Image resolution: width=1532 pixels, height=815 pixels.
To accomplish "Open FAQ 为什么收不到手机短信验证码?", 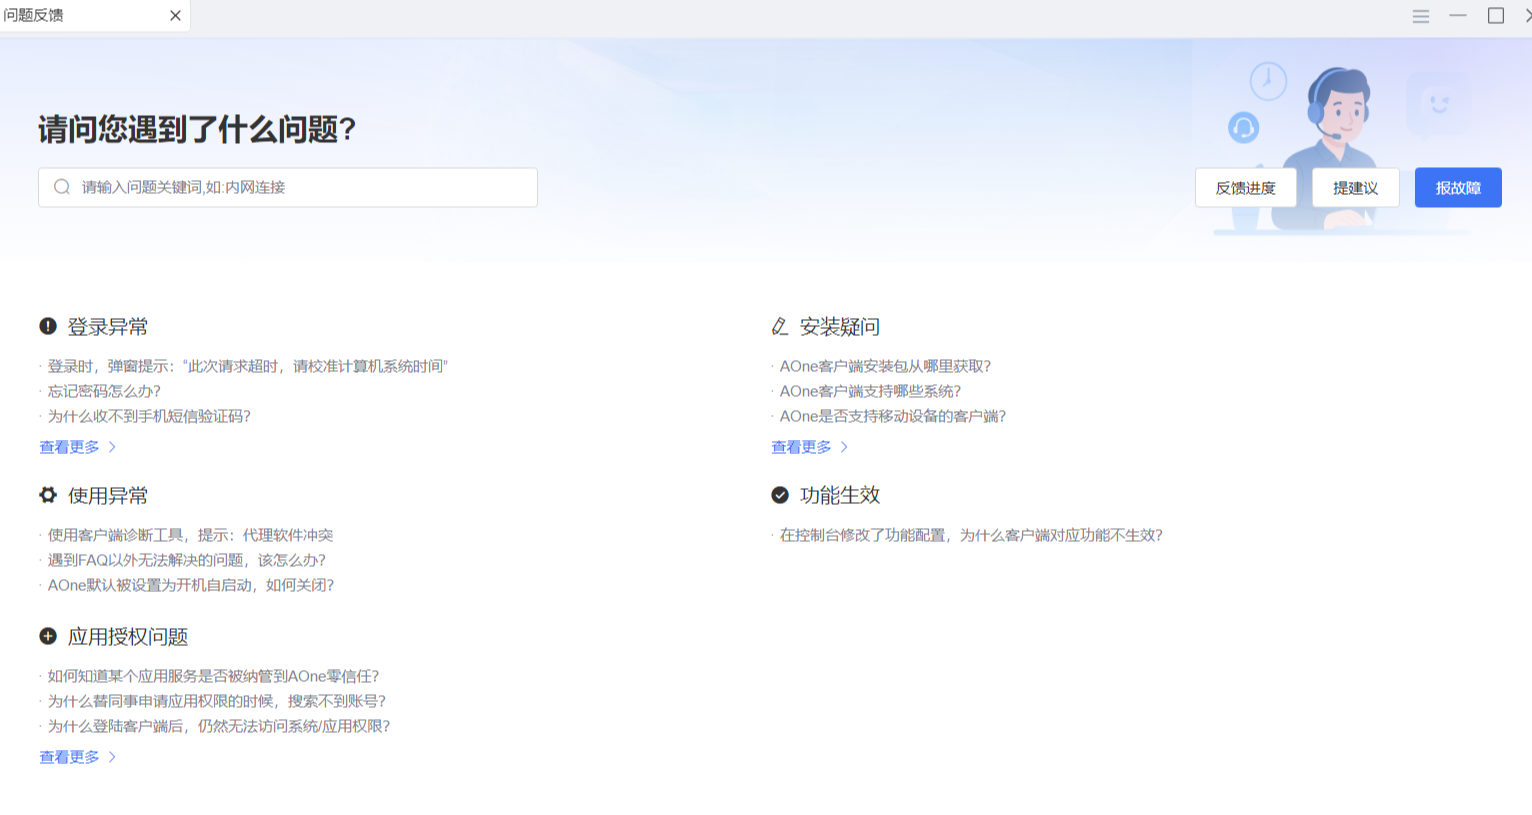I will (149, 416).
